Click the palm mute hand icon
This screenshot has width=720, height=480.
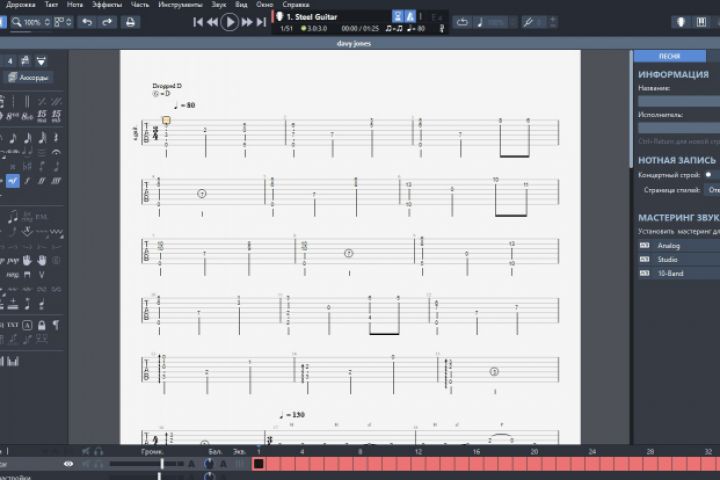click(27, 260)
